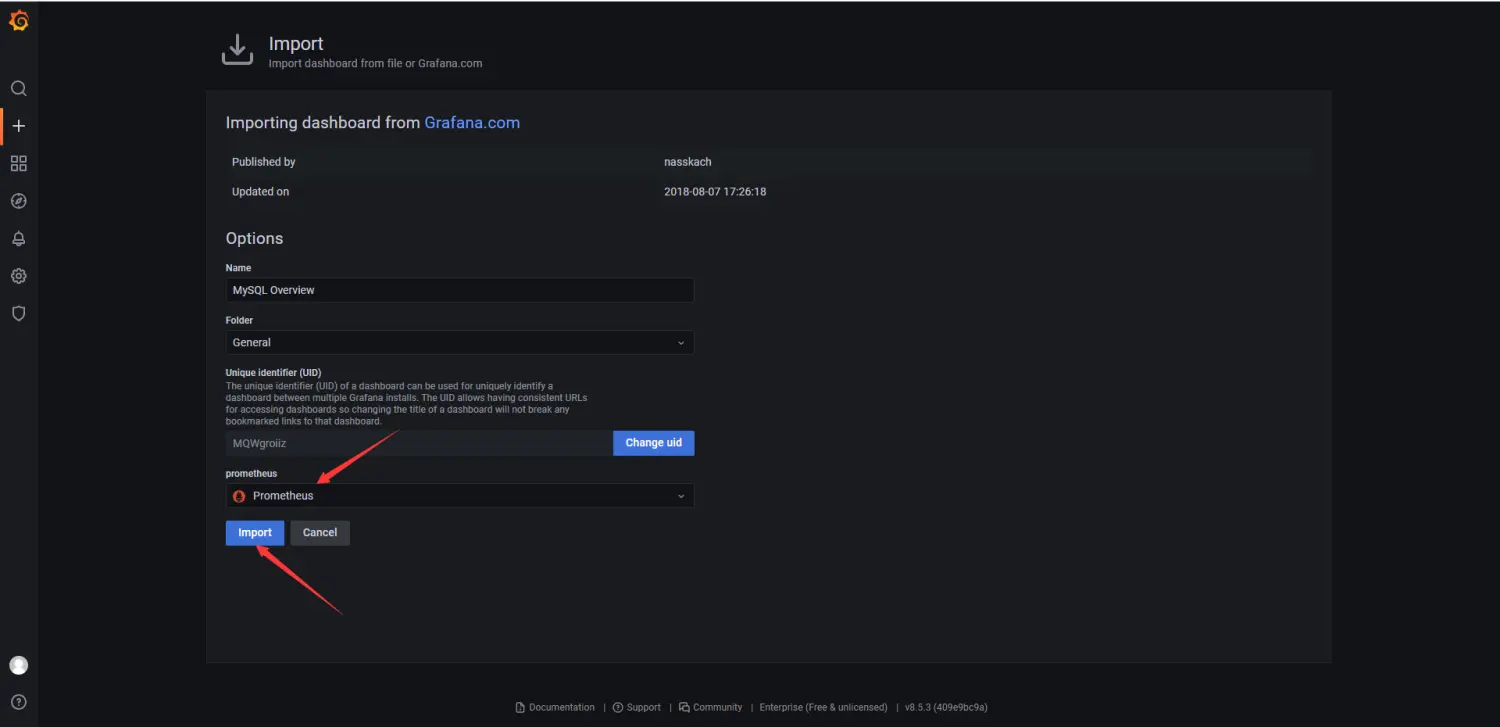Click the user profile avatar icon
Screen dimensions: 1500x727
pyautogui.click(x=18, y=665)
